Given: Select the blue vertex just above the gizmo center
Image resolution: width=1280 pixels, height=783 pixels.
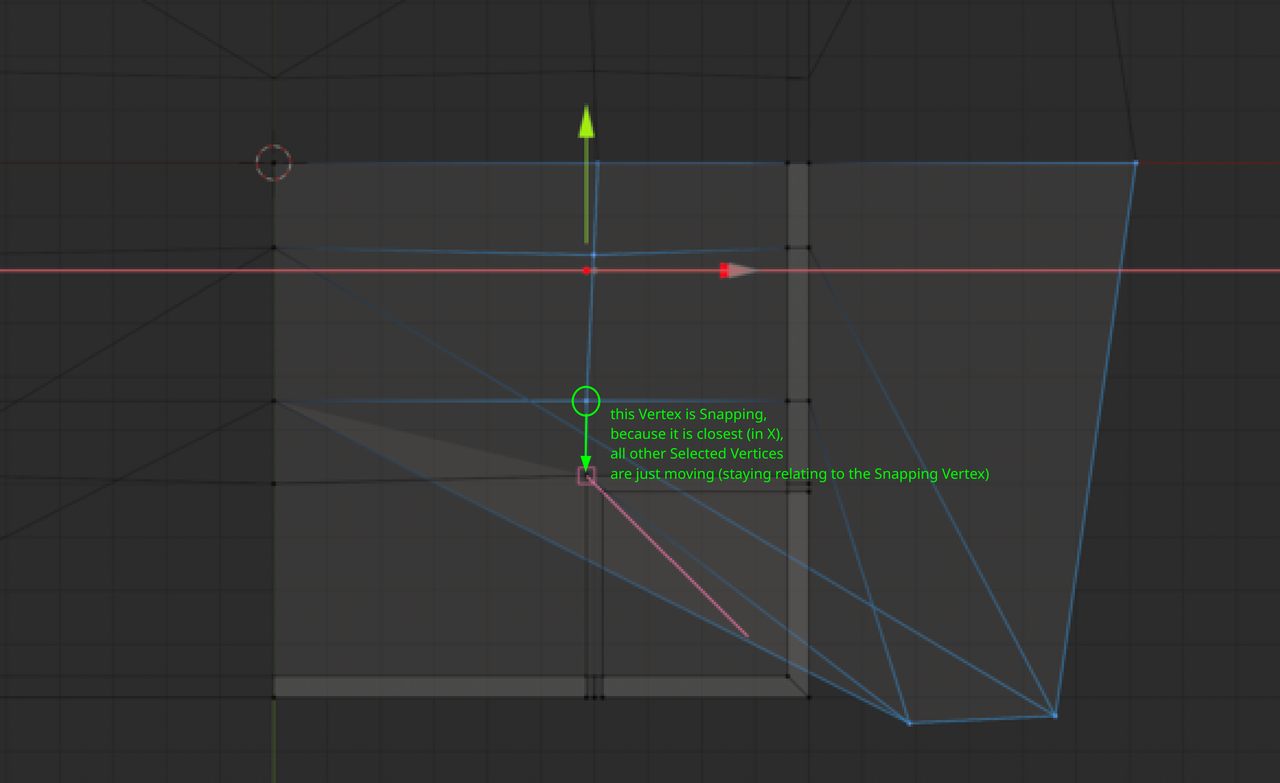Looking at the screenshot, I should [x=593, y=255].
